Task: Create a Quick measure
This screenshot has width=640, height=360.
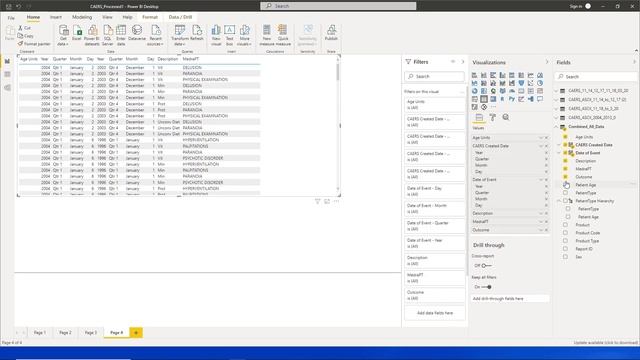Action: [283, 36]
